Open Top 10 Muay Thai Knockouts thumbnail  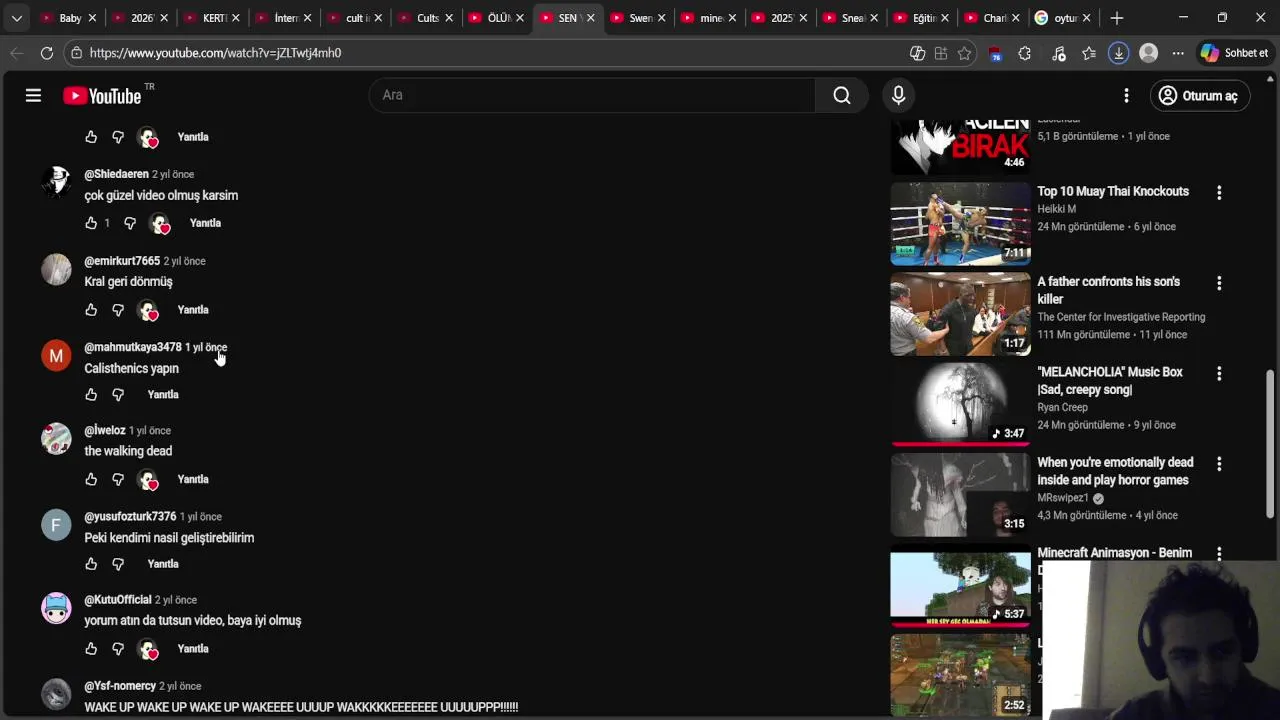(x=960, y=223)
